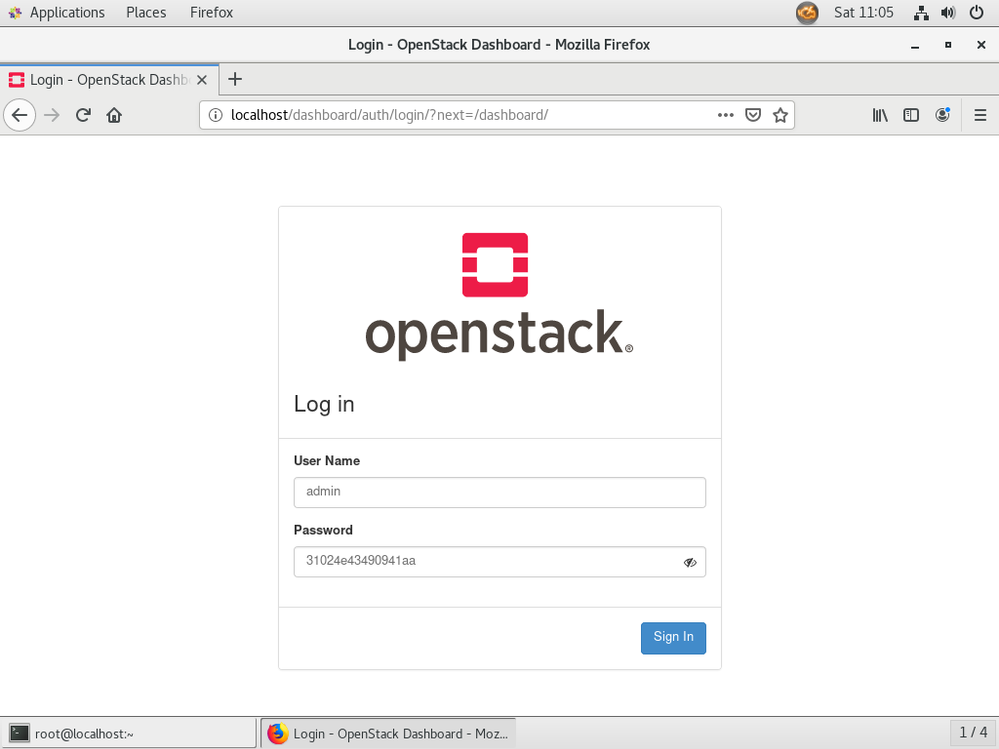Screen dimensions: 999x749
Task: Open a new browser tab
Action: [235, 80]
